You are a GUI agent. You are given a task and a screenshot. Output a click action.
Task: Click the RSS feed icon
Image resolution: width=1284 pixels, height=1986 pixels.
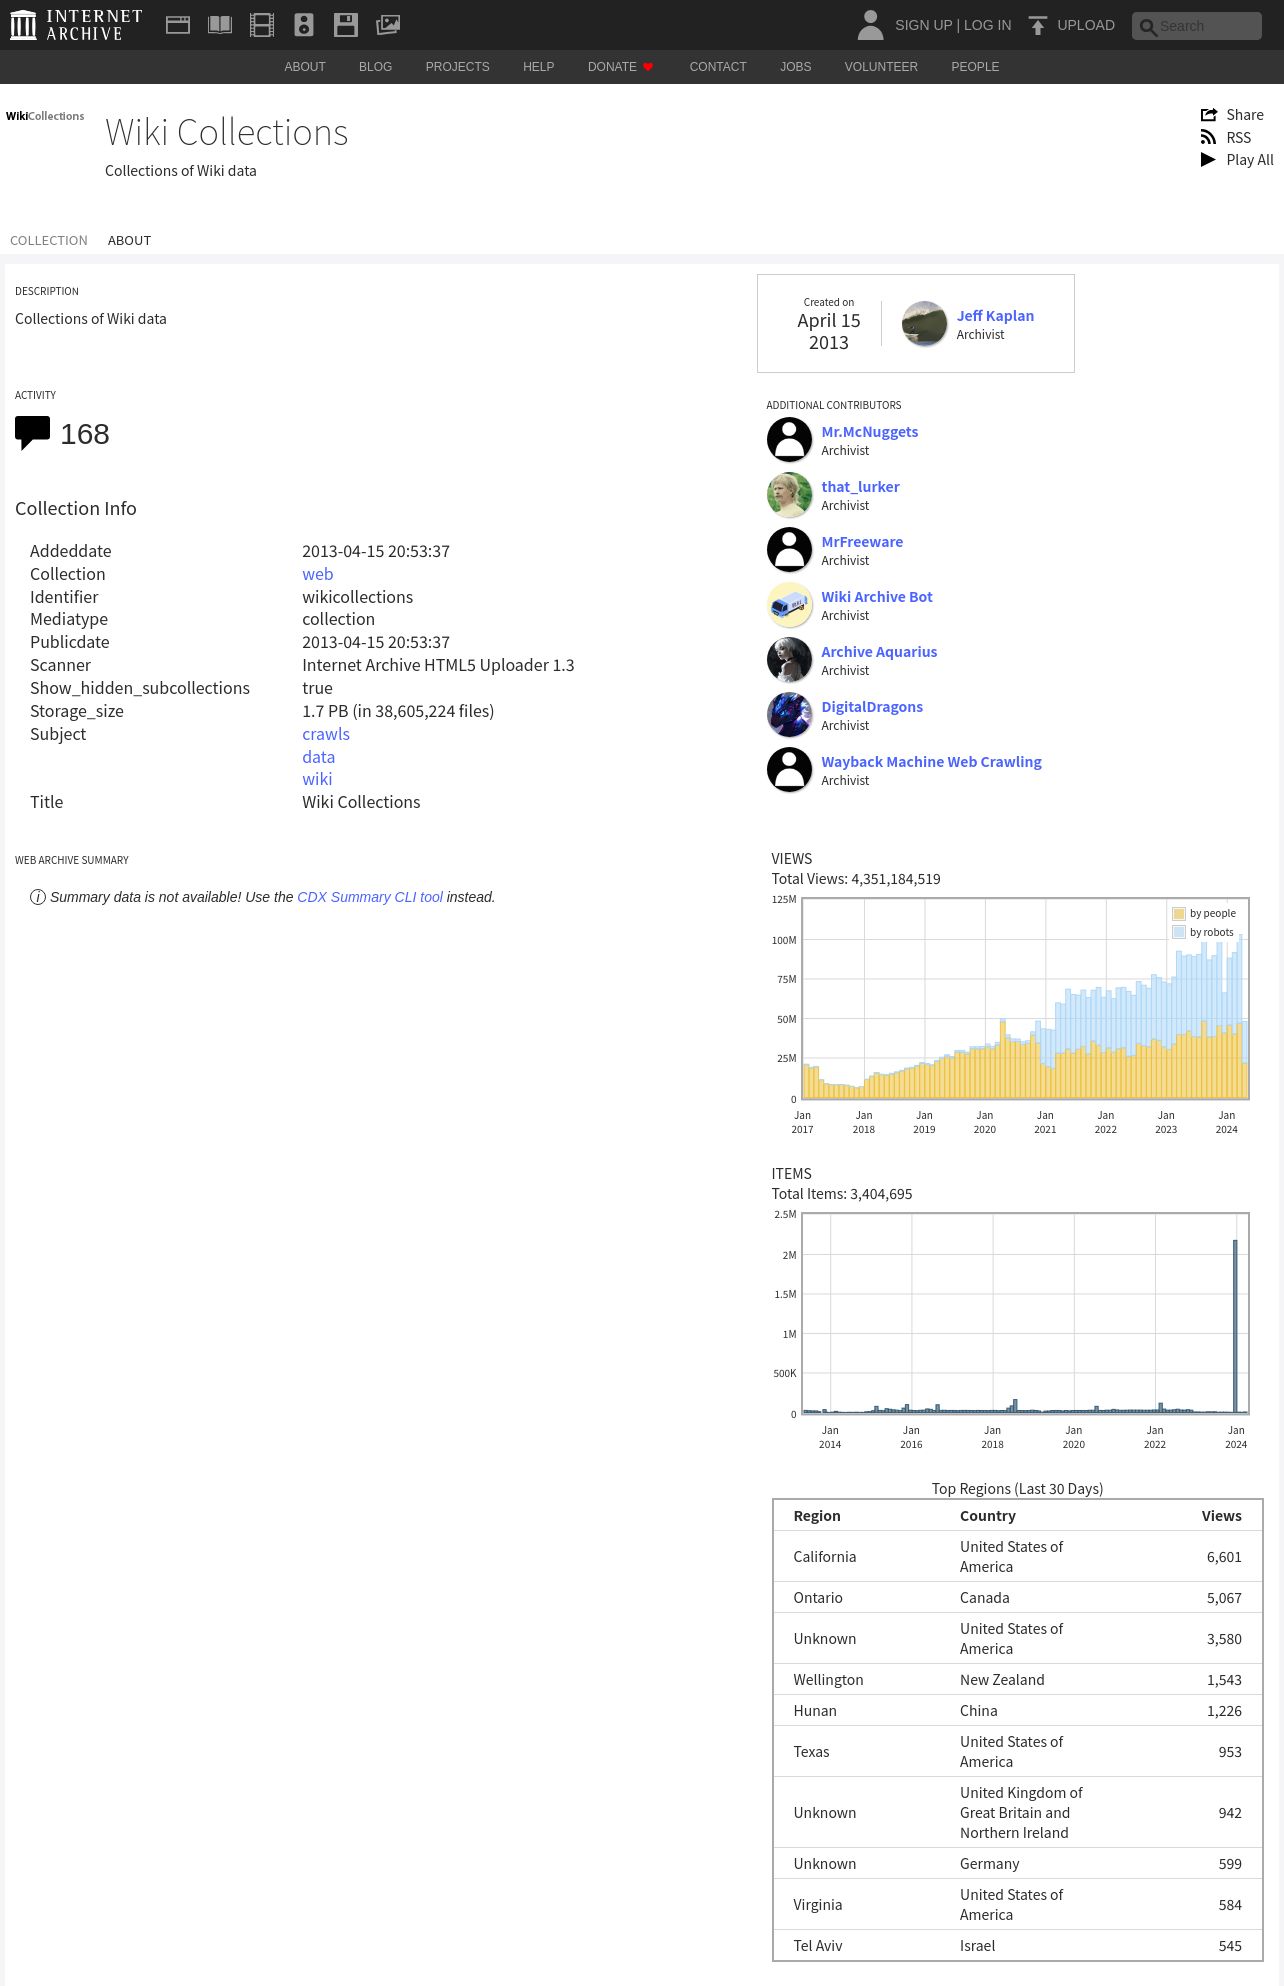[x=1208, y=138]
